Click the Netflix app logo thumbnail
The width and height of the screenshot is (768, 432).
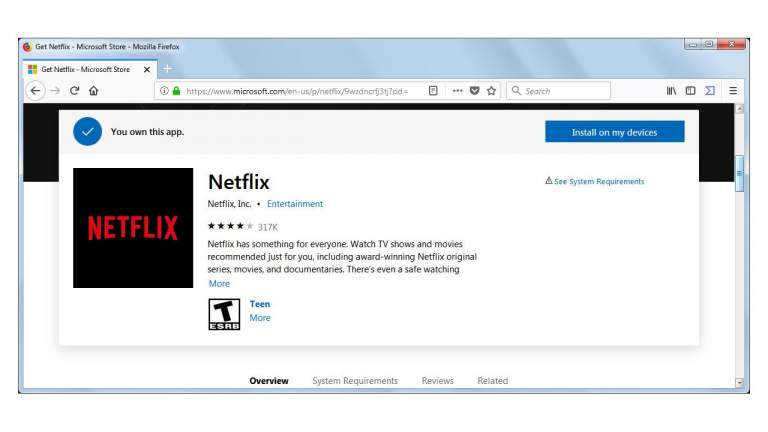tap(133, 228)
